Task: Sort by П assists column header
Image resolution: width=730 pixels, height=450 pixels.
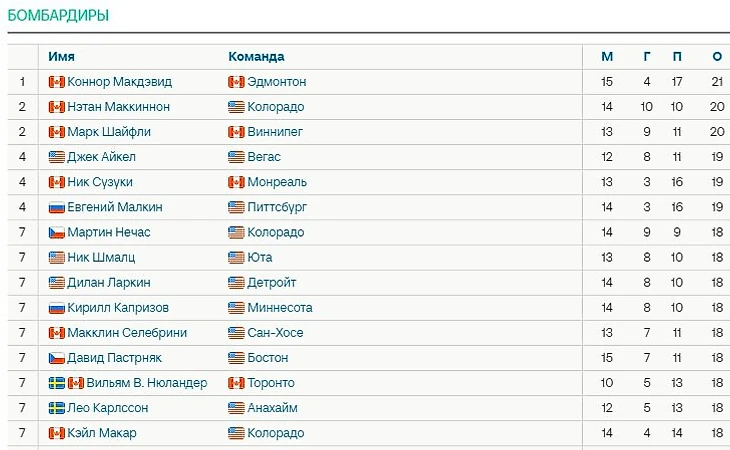Action: [x=677, y=57]
